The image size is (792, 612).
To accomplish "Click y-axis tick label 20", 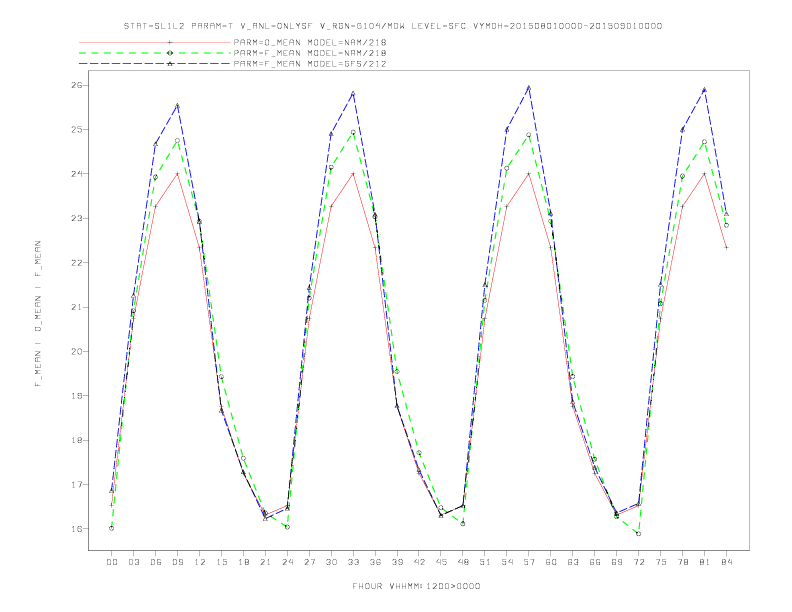I will point(77,351).
